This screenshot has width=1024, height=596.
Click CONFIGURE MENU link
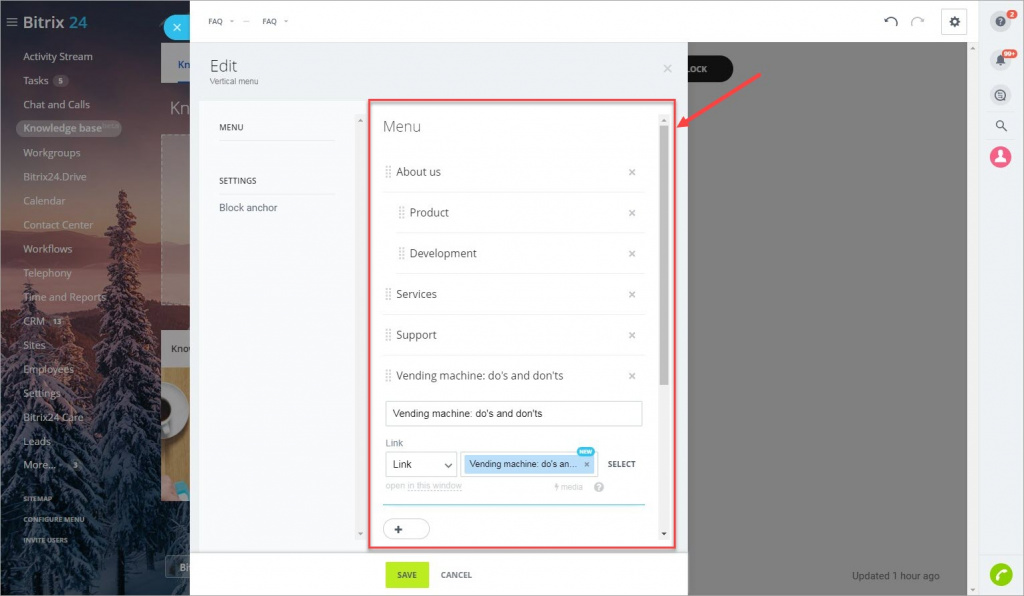click(54, 520)
